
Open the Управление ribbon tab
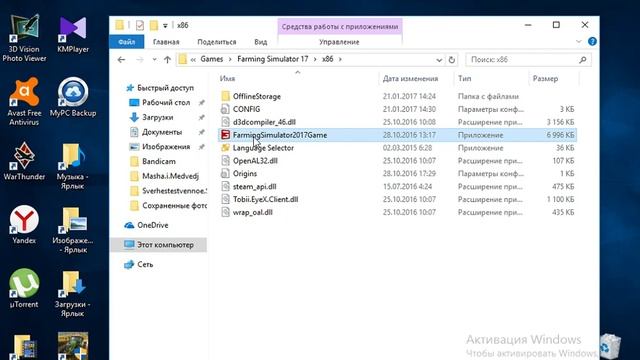click(339, 42)
